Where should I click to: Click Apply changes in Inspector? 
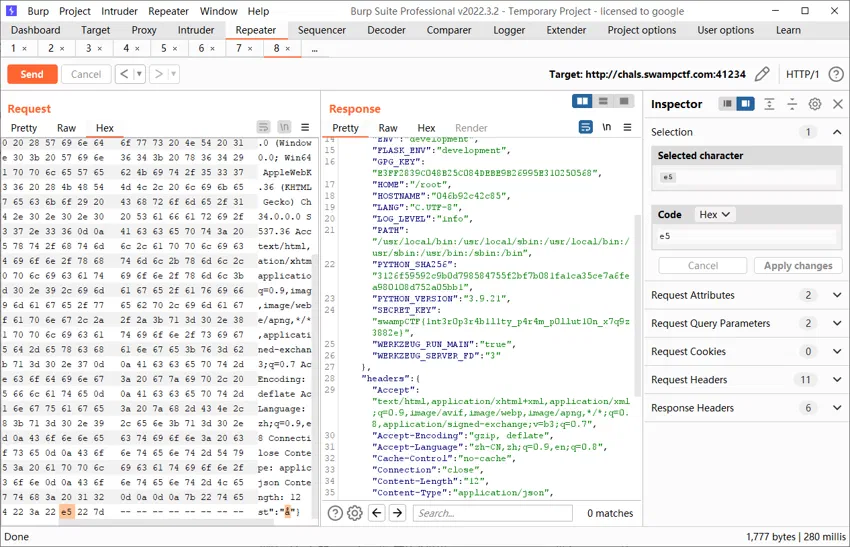[x=798, y=266]
